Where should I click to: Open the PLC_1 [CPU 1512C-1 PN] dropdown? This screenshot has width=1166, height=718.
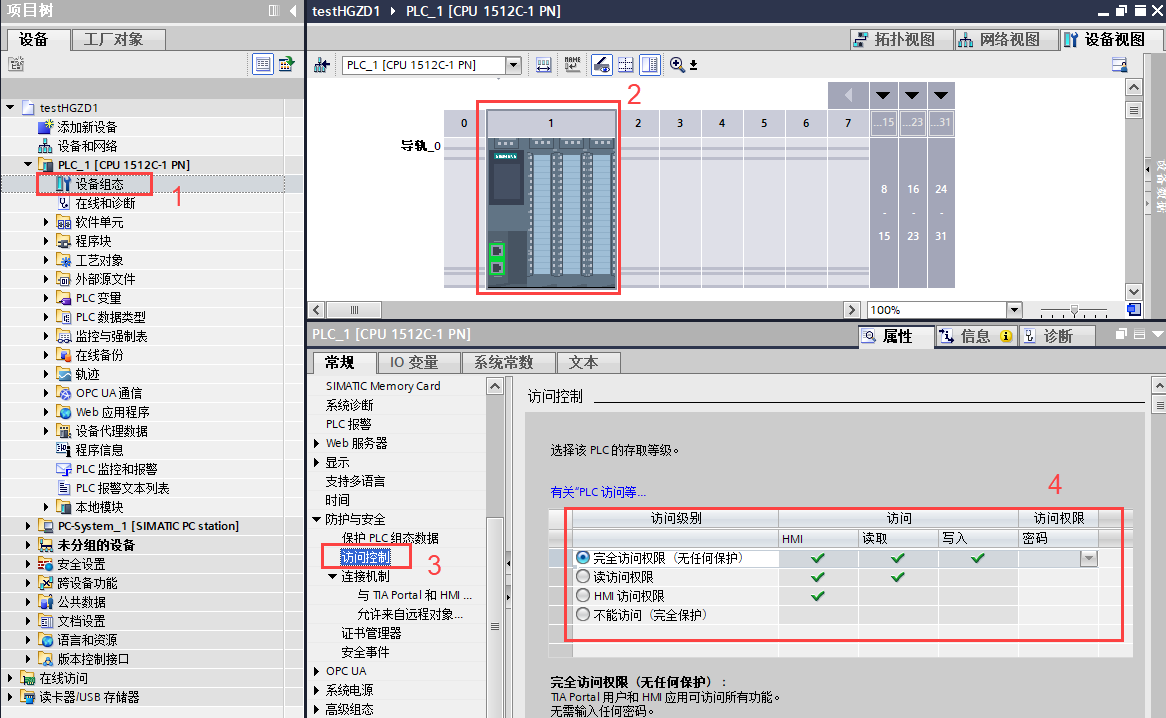(x=513, y=63)
